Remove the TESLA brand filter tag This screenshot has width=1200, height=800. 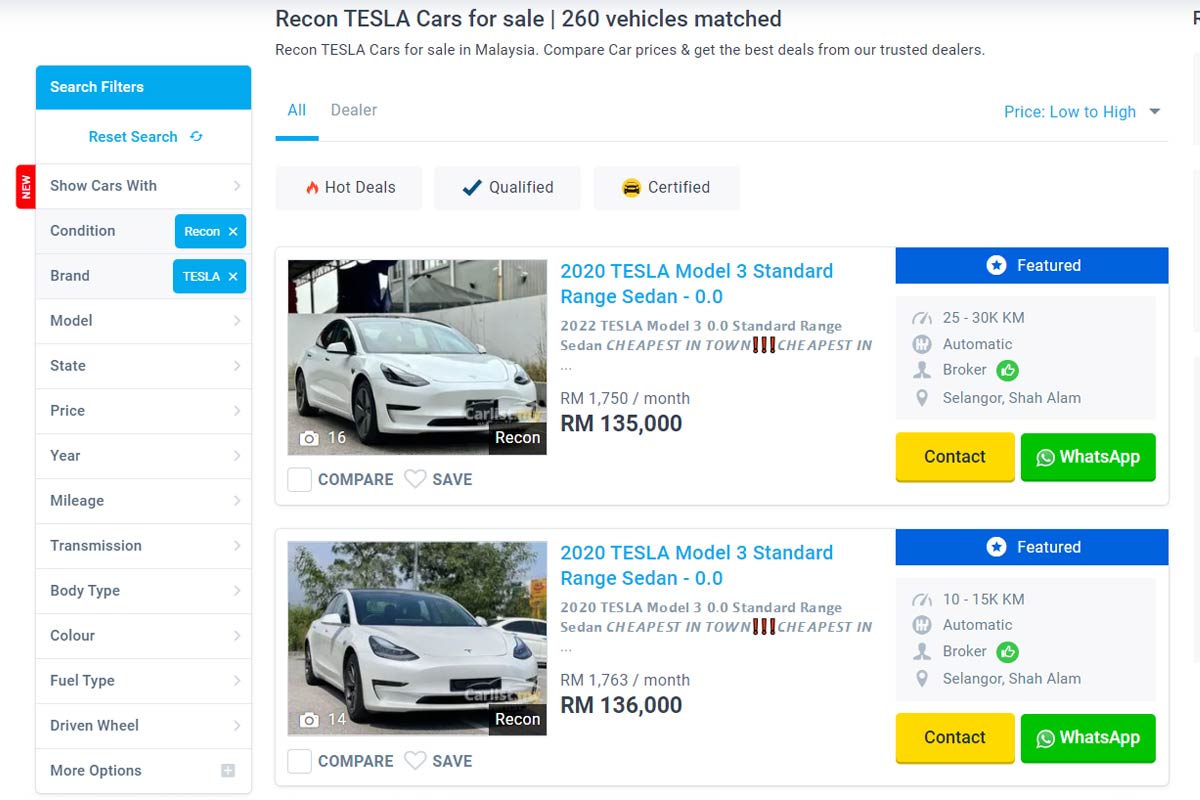[x=233, y=277]
